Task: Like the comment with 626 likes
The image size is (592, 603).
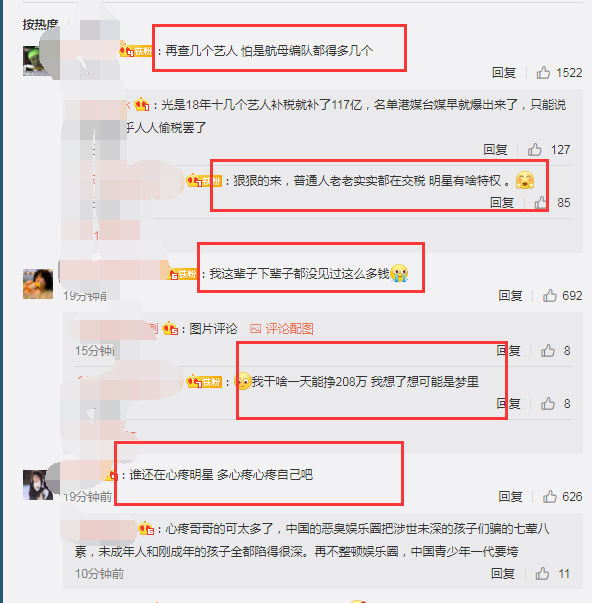Action: (550, 496)
